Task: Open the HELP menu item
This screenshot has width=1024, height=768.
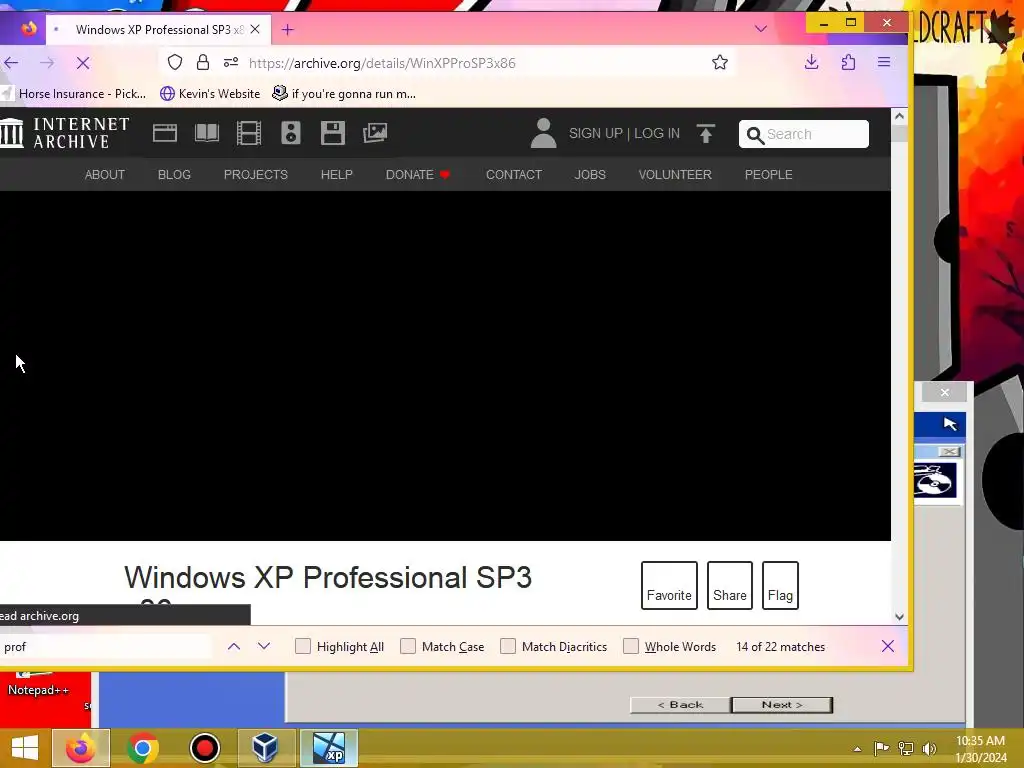Action: tap(336, 174)
